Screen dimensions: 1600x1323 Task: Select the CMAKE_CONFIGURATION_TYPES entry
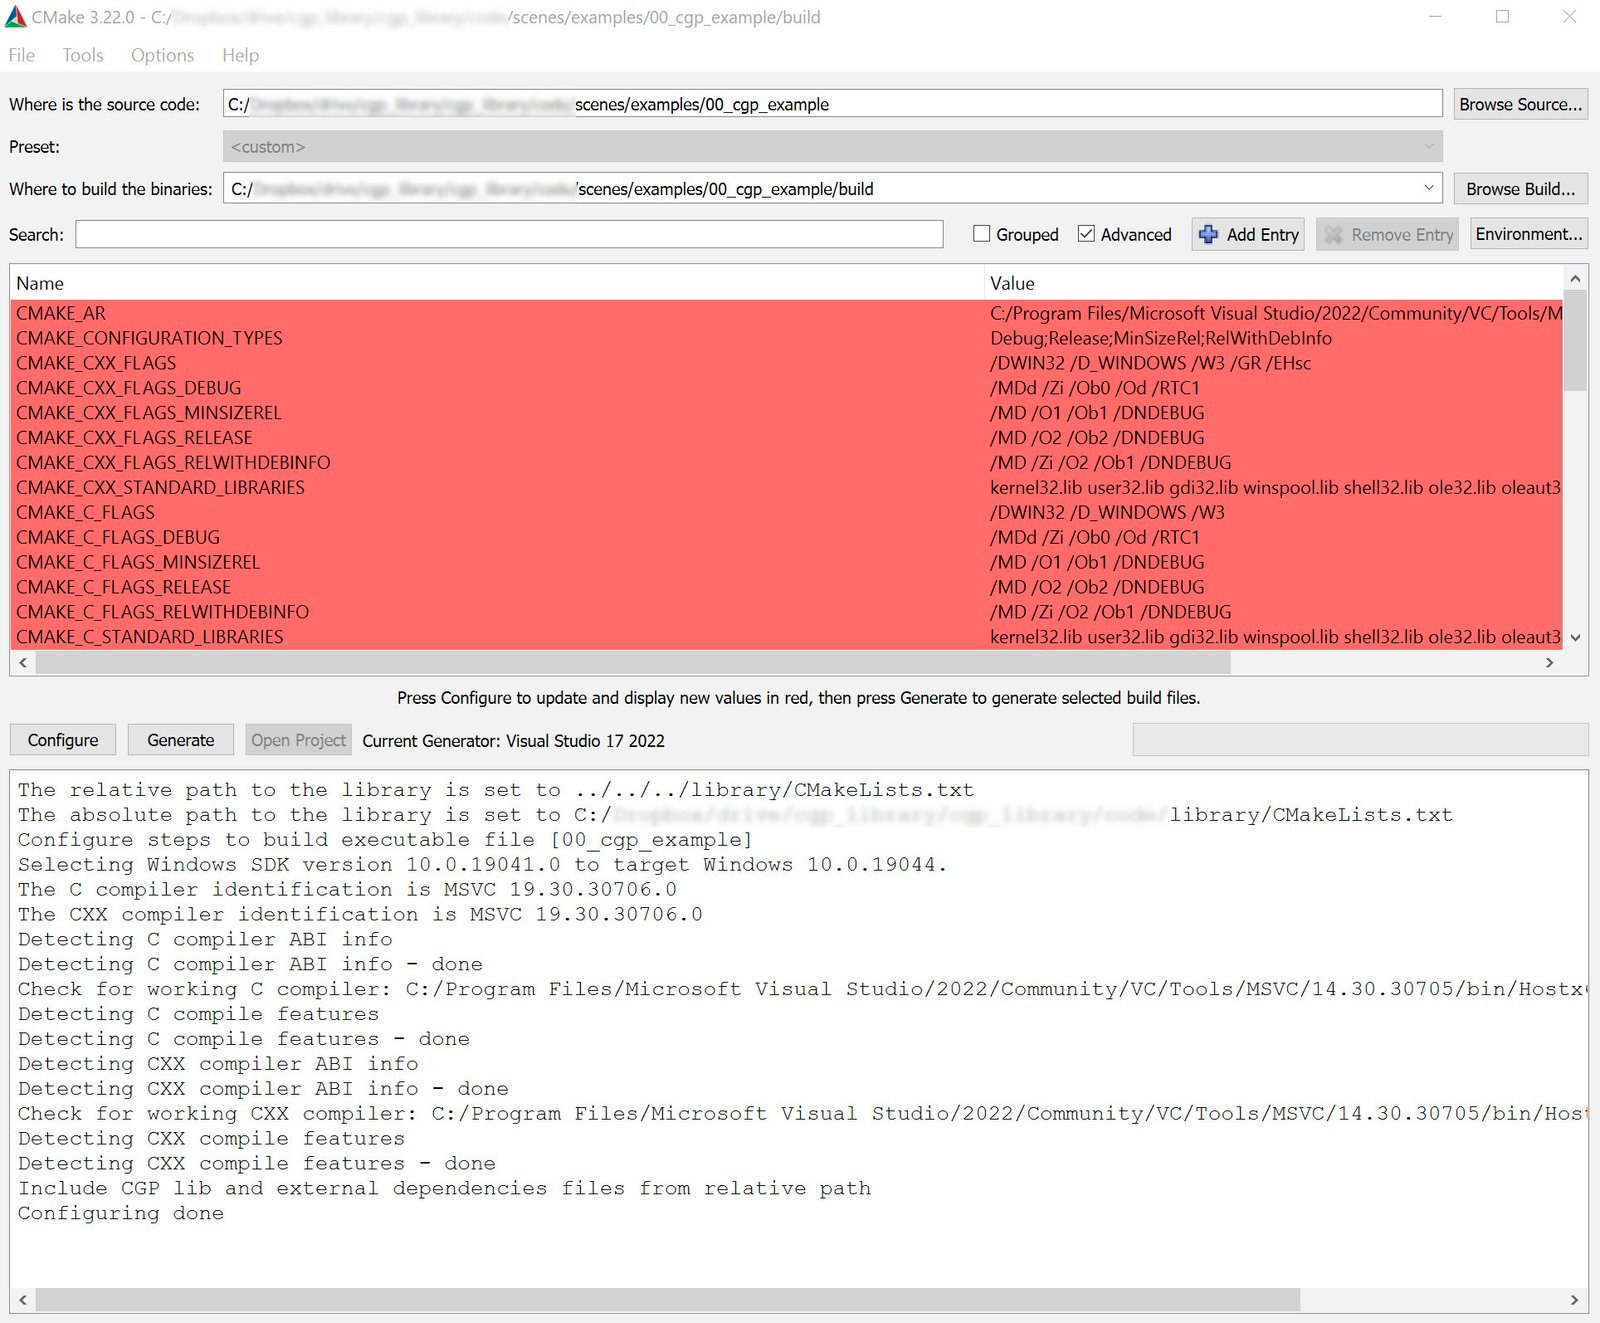pos(149,338)
